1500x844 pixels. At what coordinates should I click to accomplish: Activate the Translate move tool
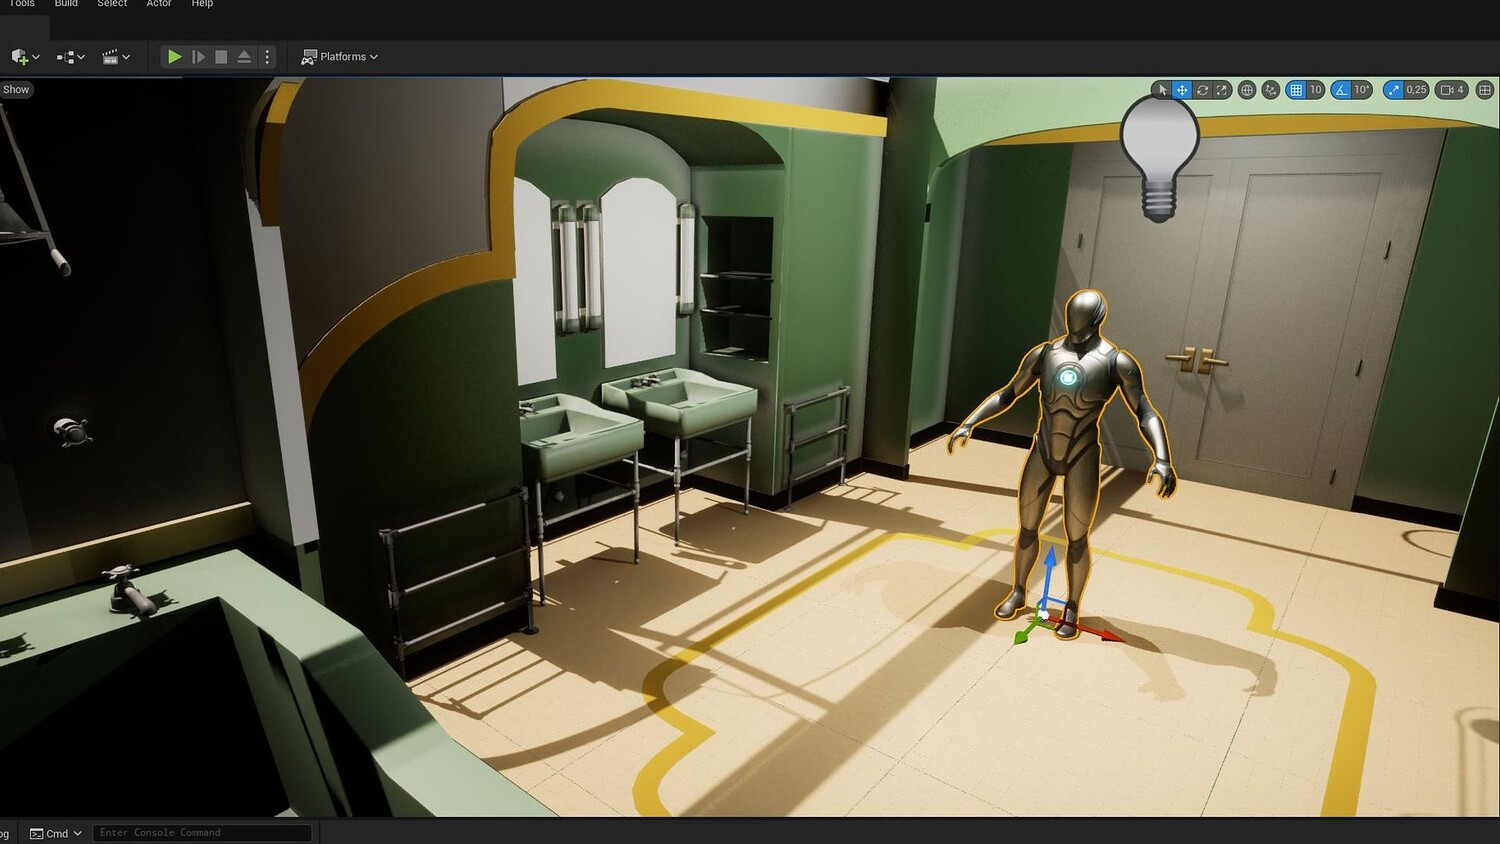coord(1182,90)
